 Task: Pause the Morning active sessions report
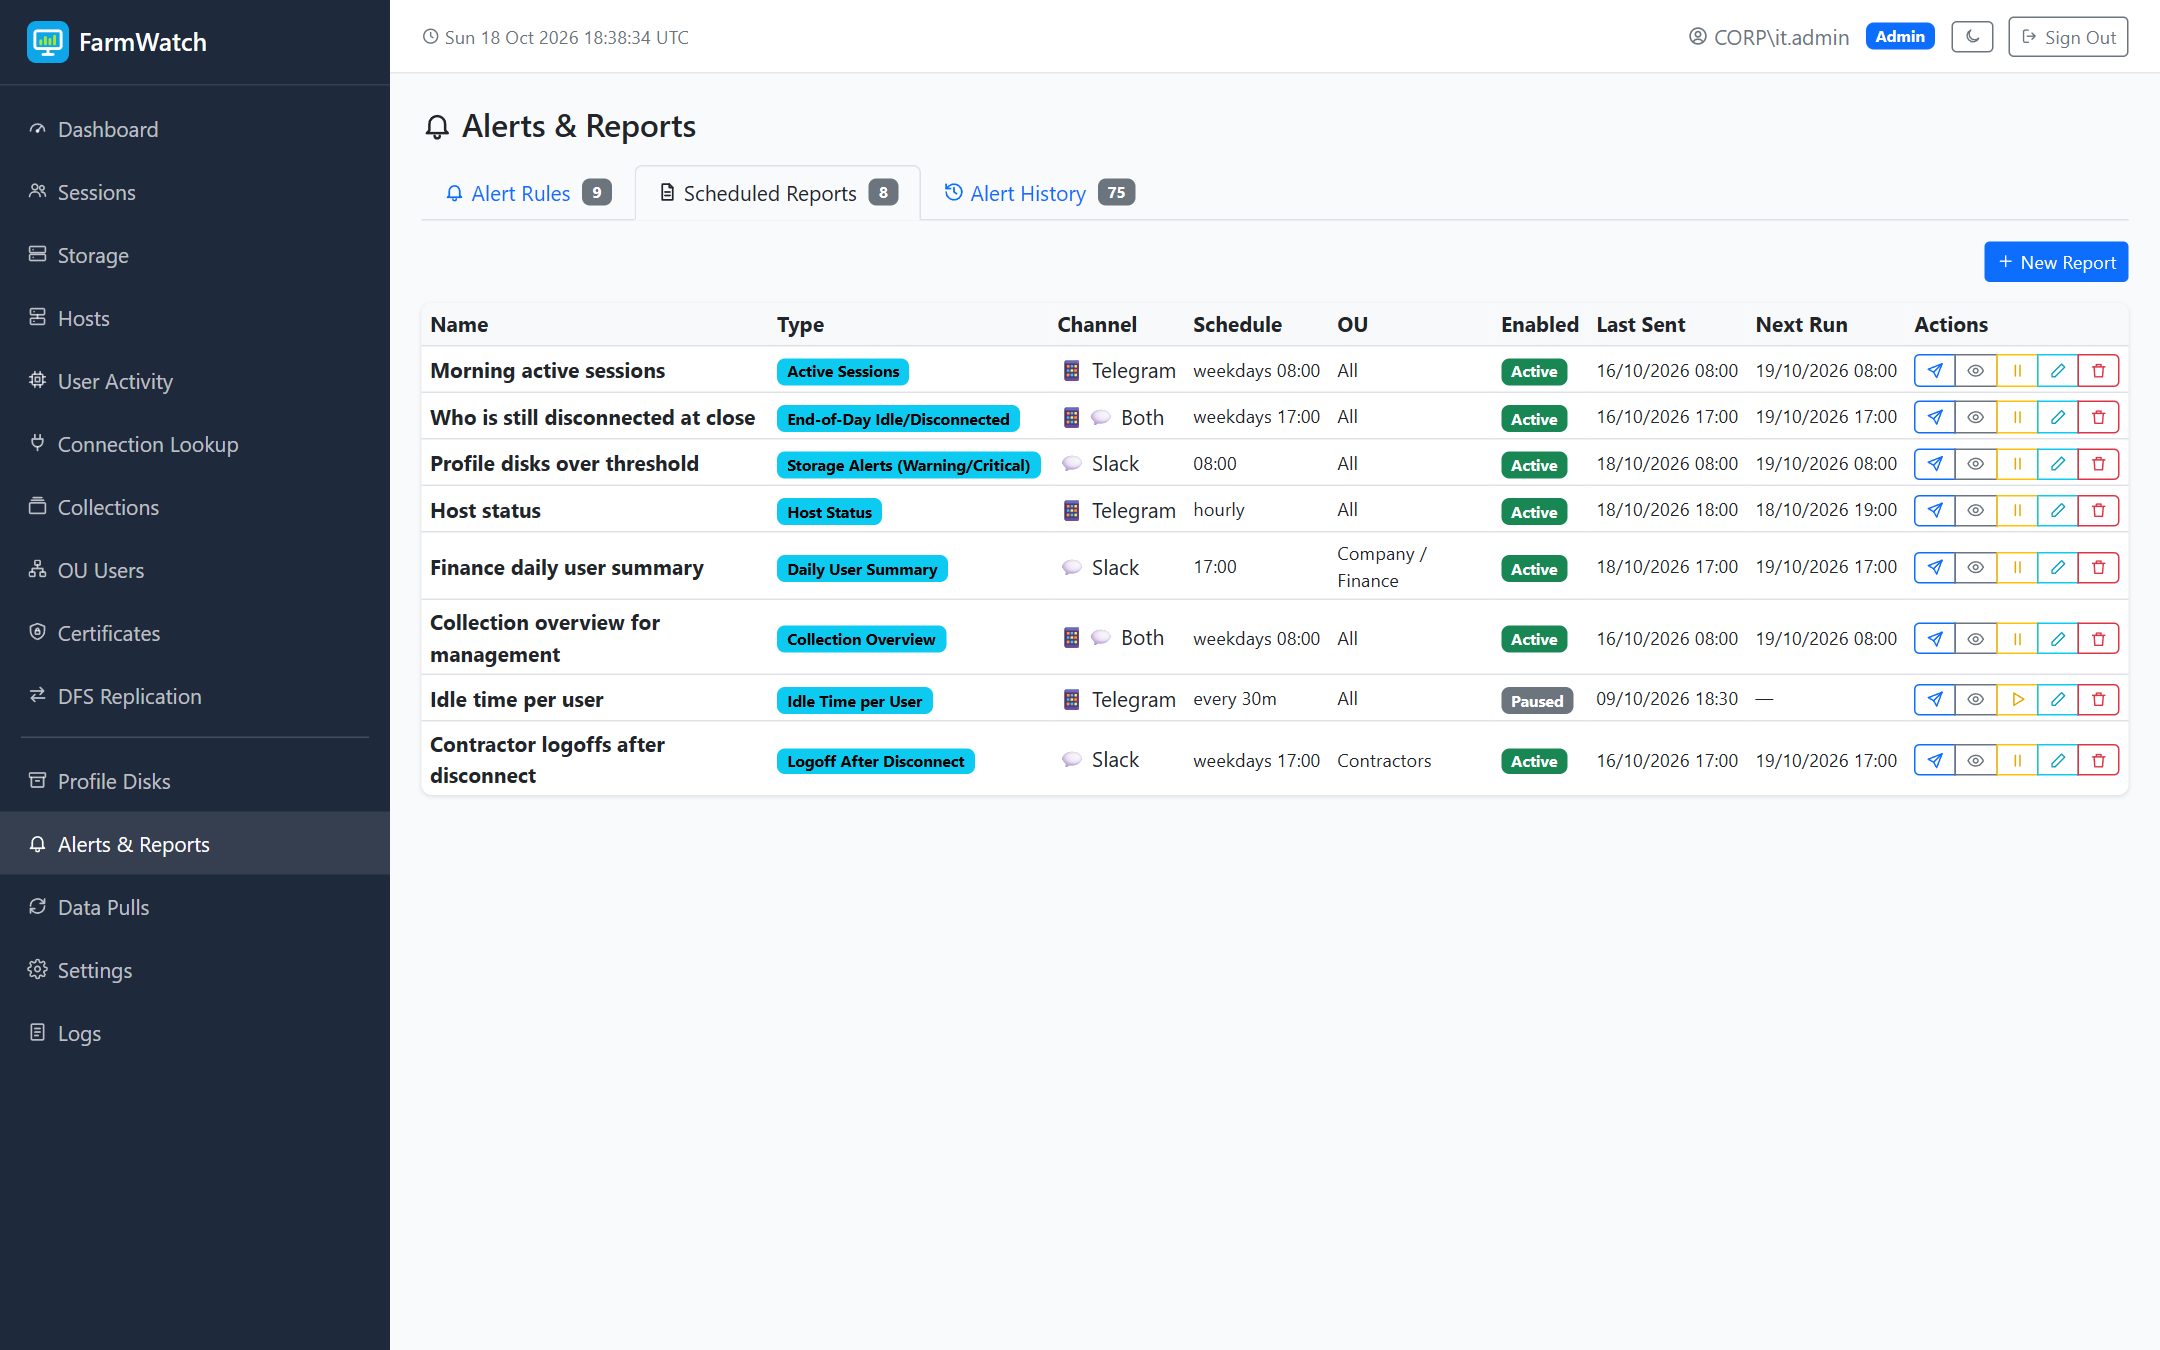(2017, 371)
